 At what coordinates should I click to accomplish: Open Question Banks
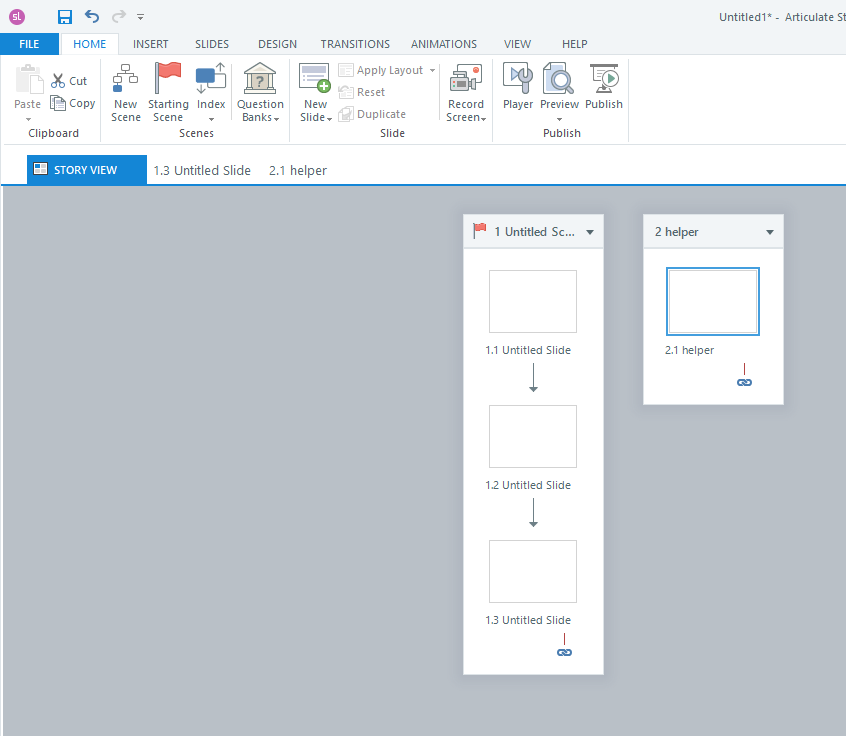coord(260,92)
